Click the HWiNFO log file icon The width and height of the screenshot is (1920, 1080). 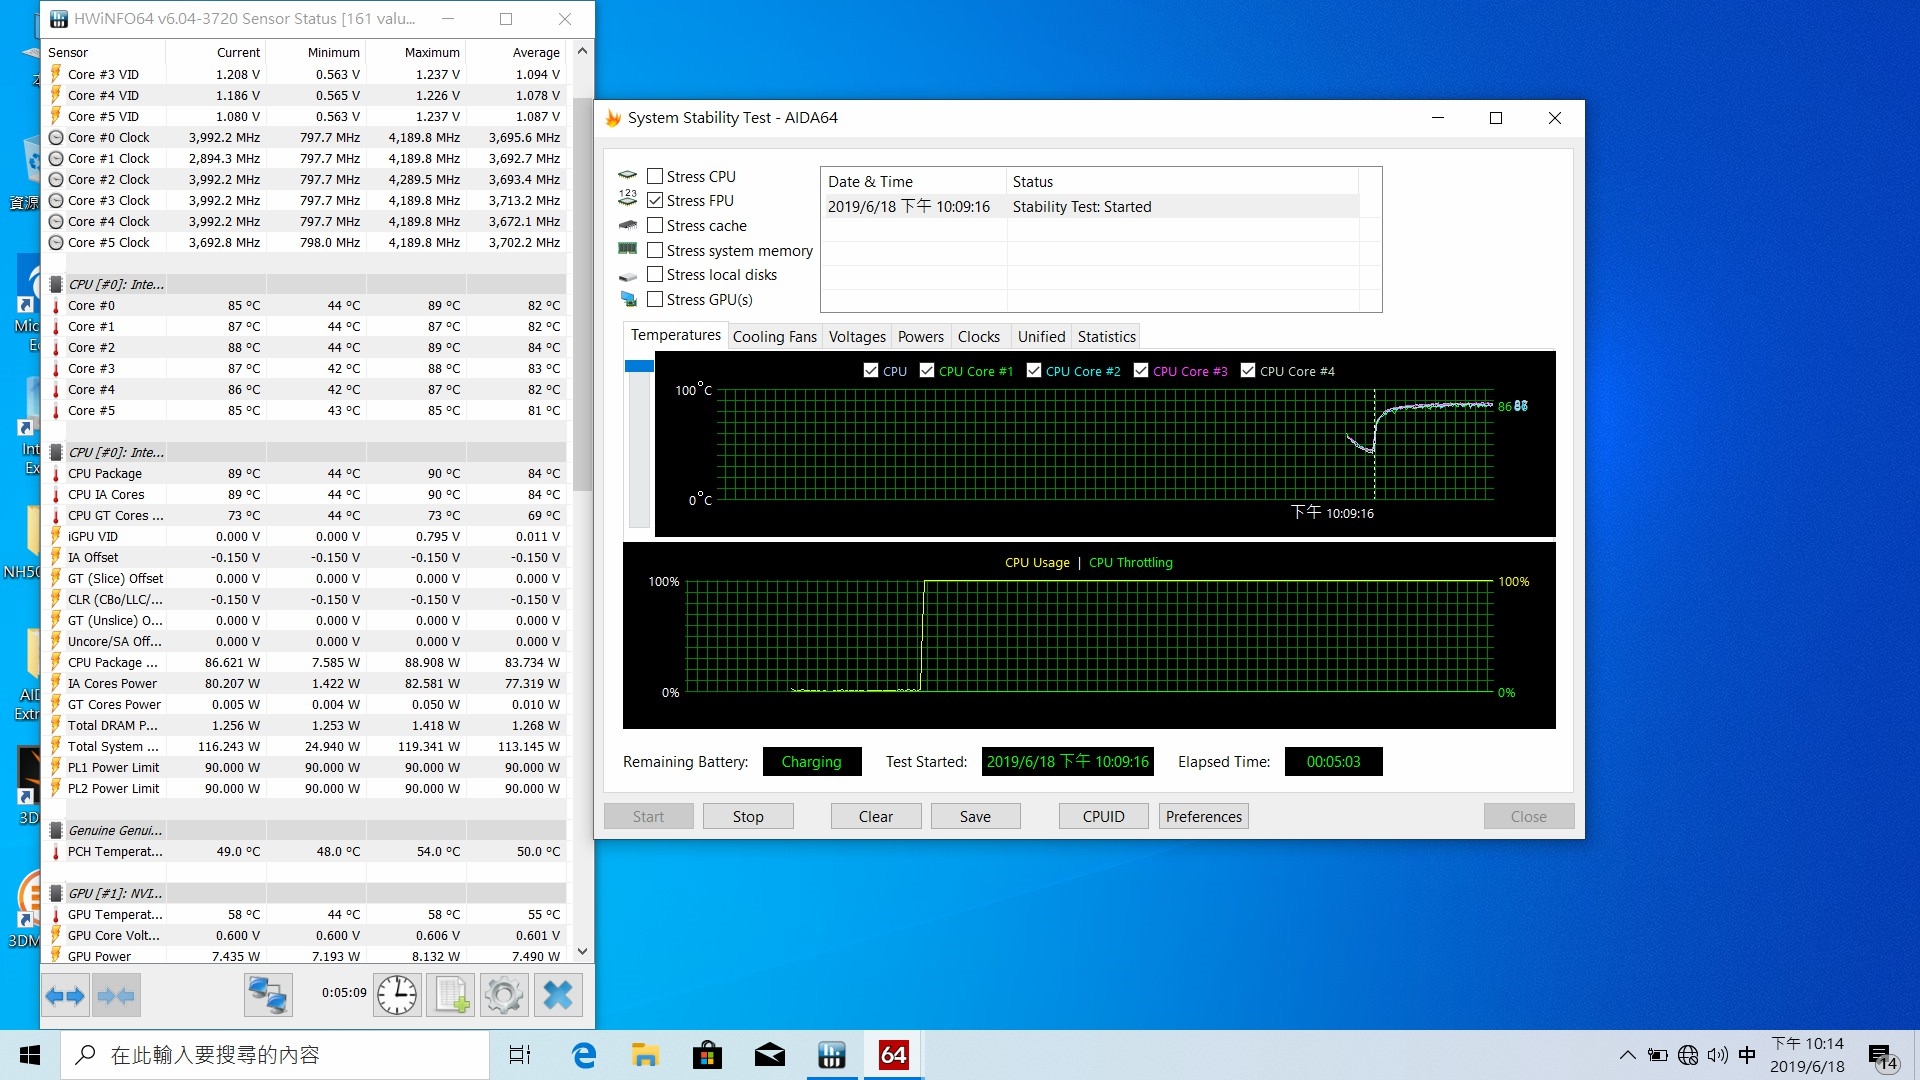(451, 995)
